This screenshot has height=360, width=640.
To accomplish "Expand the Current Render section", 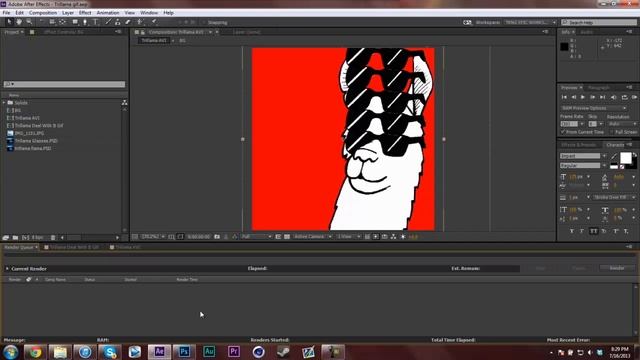I will pos(7,269).
